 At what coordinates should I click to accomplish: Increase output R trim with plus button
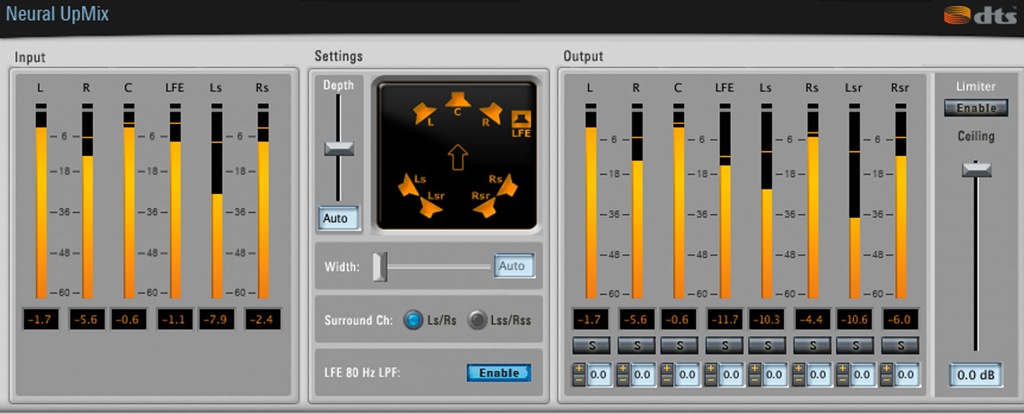click(x=623, y=369)
